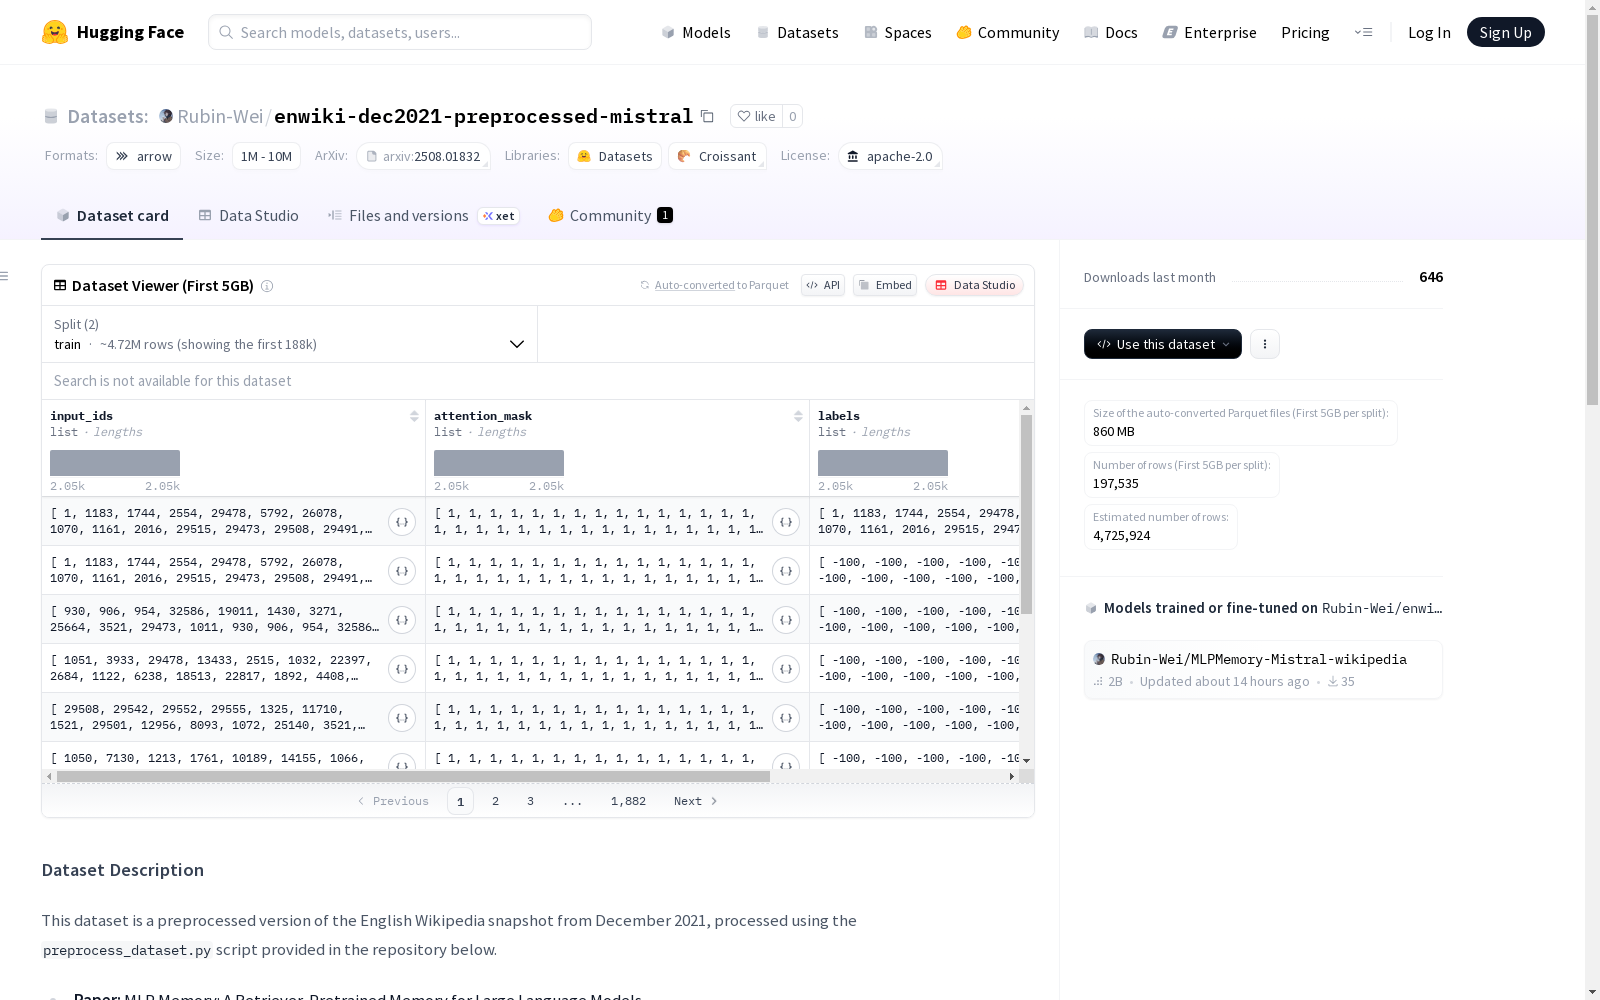The height and width of the screenshot is (1000, 1600).
Task: Click the table scrollbar down arrow
Action: 1026,761
